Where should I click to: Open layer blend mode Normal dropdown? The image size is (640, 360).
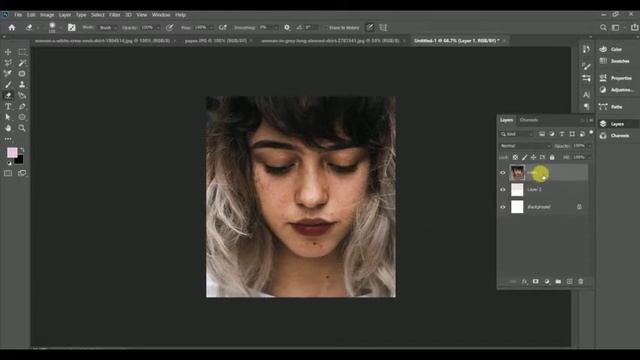click(x=525, y=146)
